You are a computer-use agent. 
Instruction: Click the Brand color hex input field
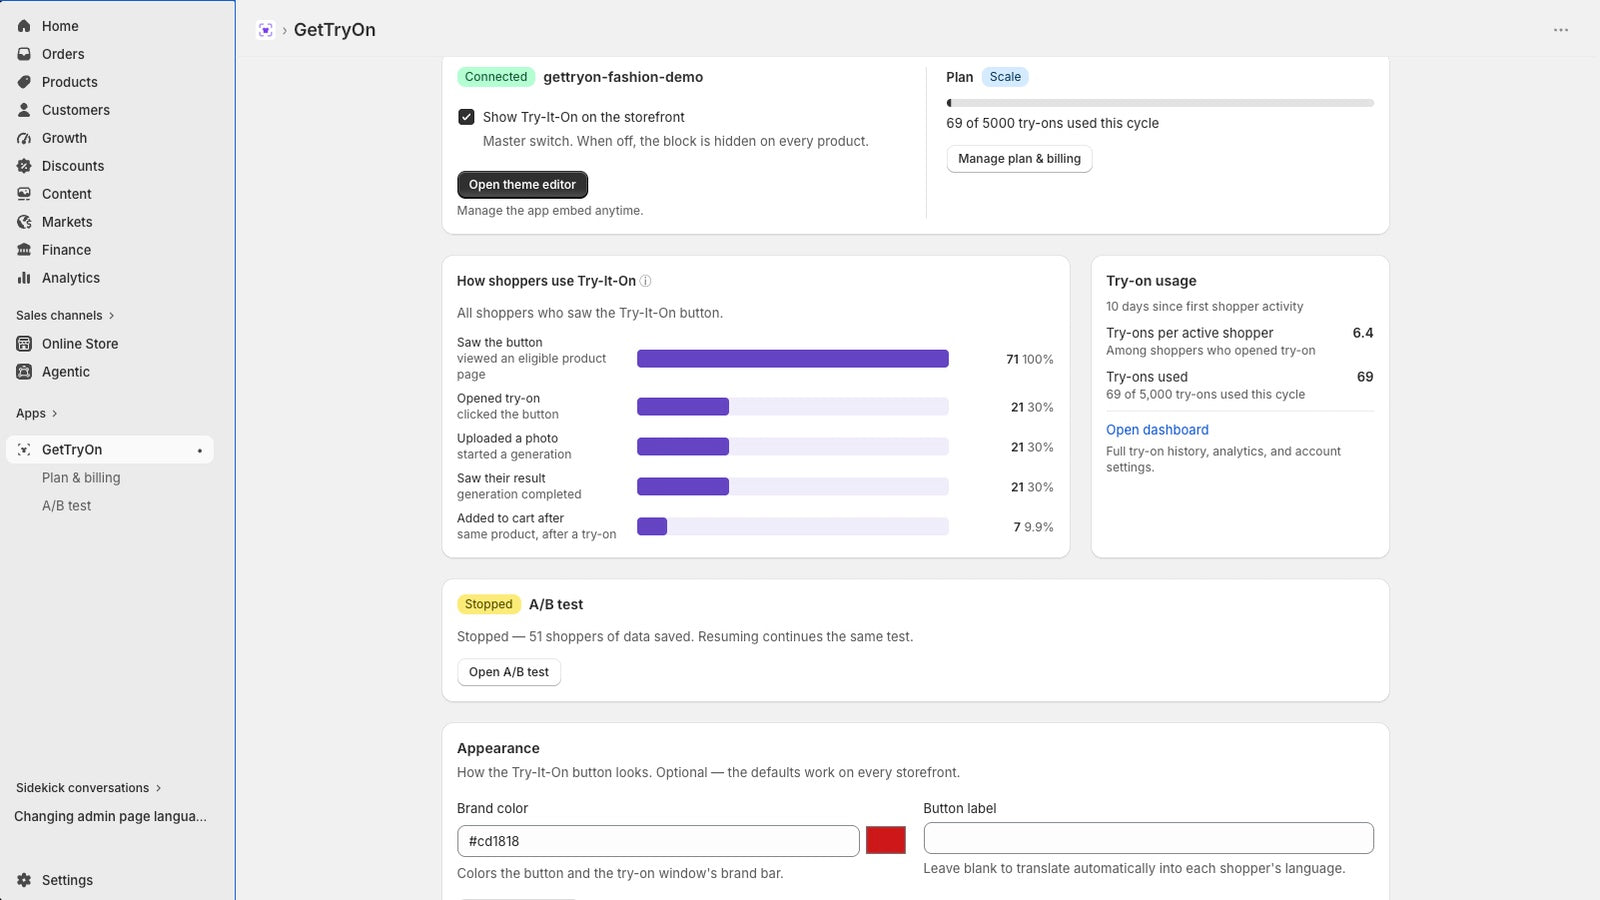point(658,841)
